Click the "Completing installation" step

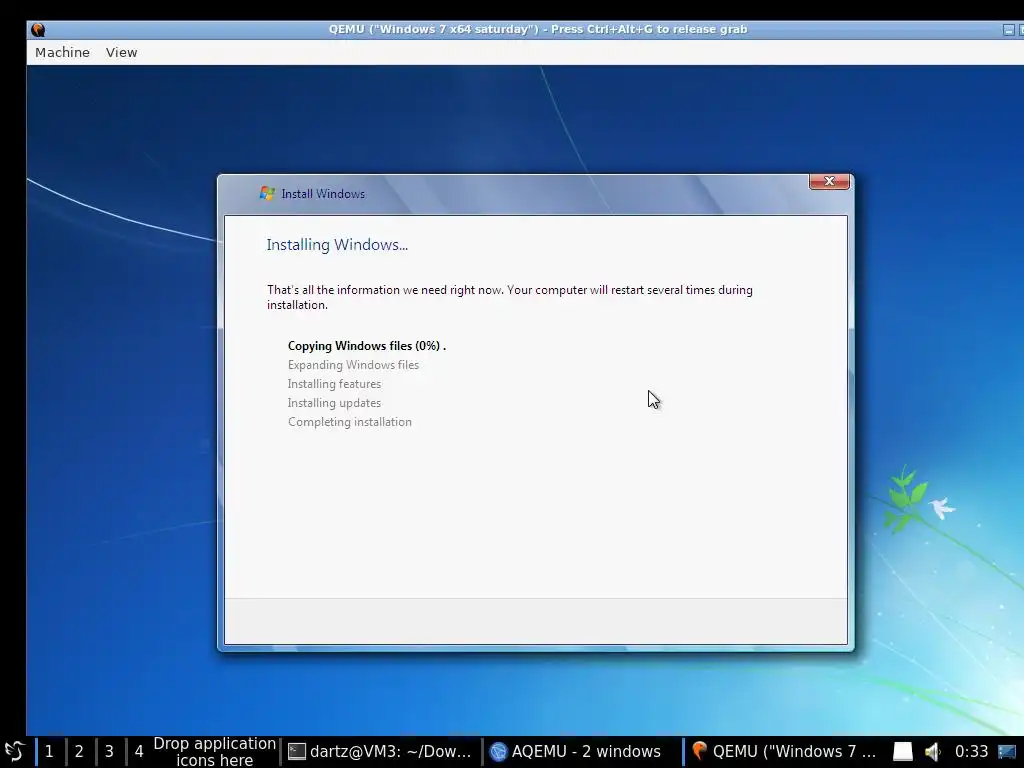pyautogui.click(x=350, y=422)
